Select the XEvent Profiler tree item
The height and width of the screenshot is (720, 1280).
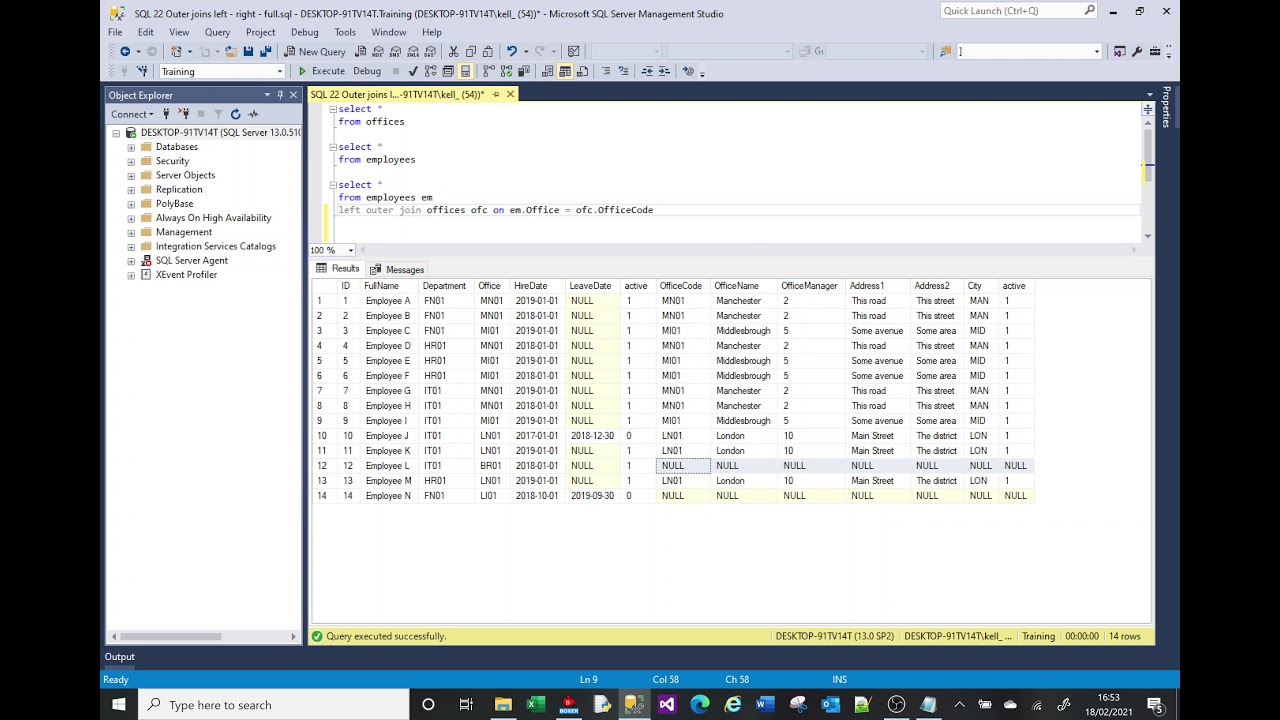[x=186, y=274]
